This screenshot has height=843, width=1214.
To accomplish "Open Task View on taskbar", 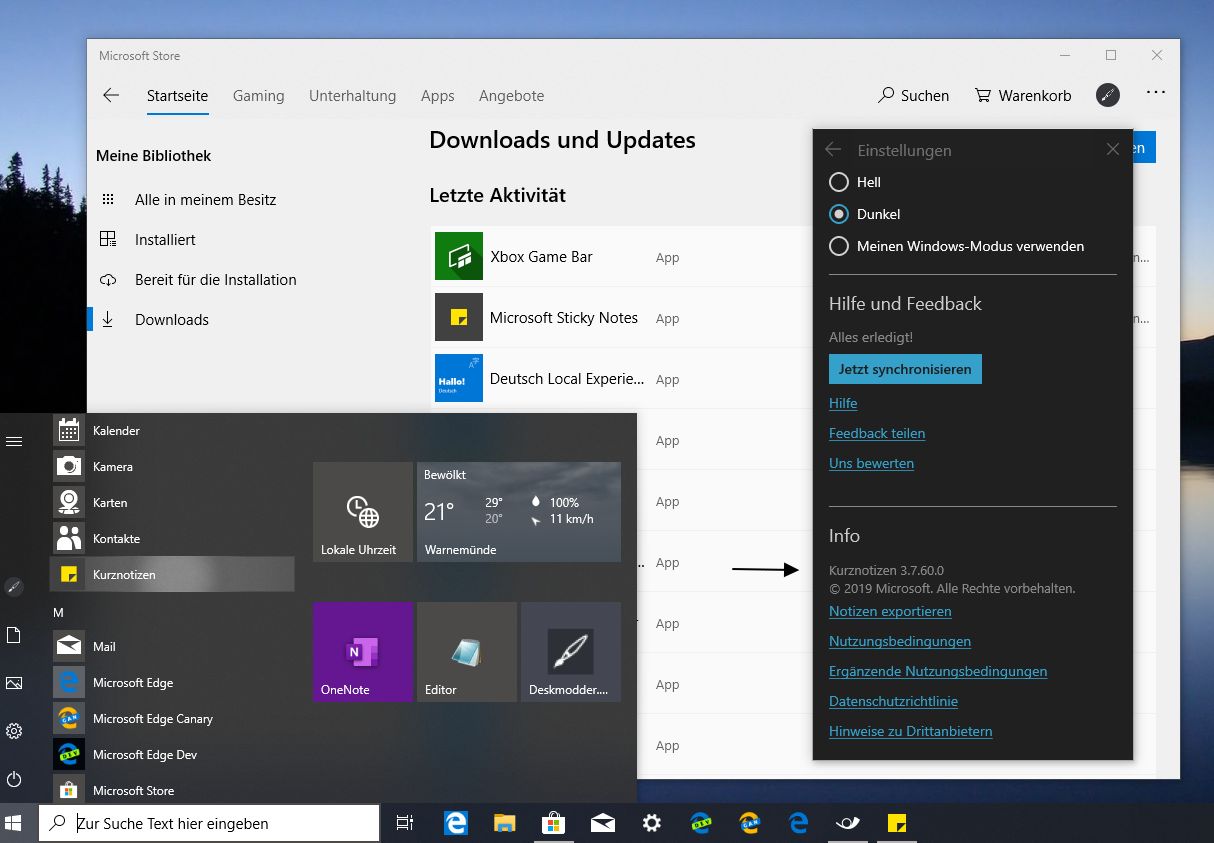I will 404,823.
